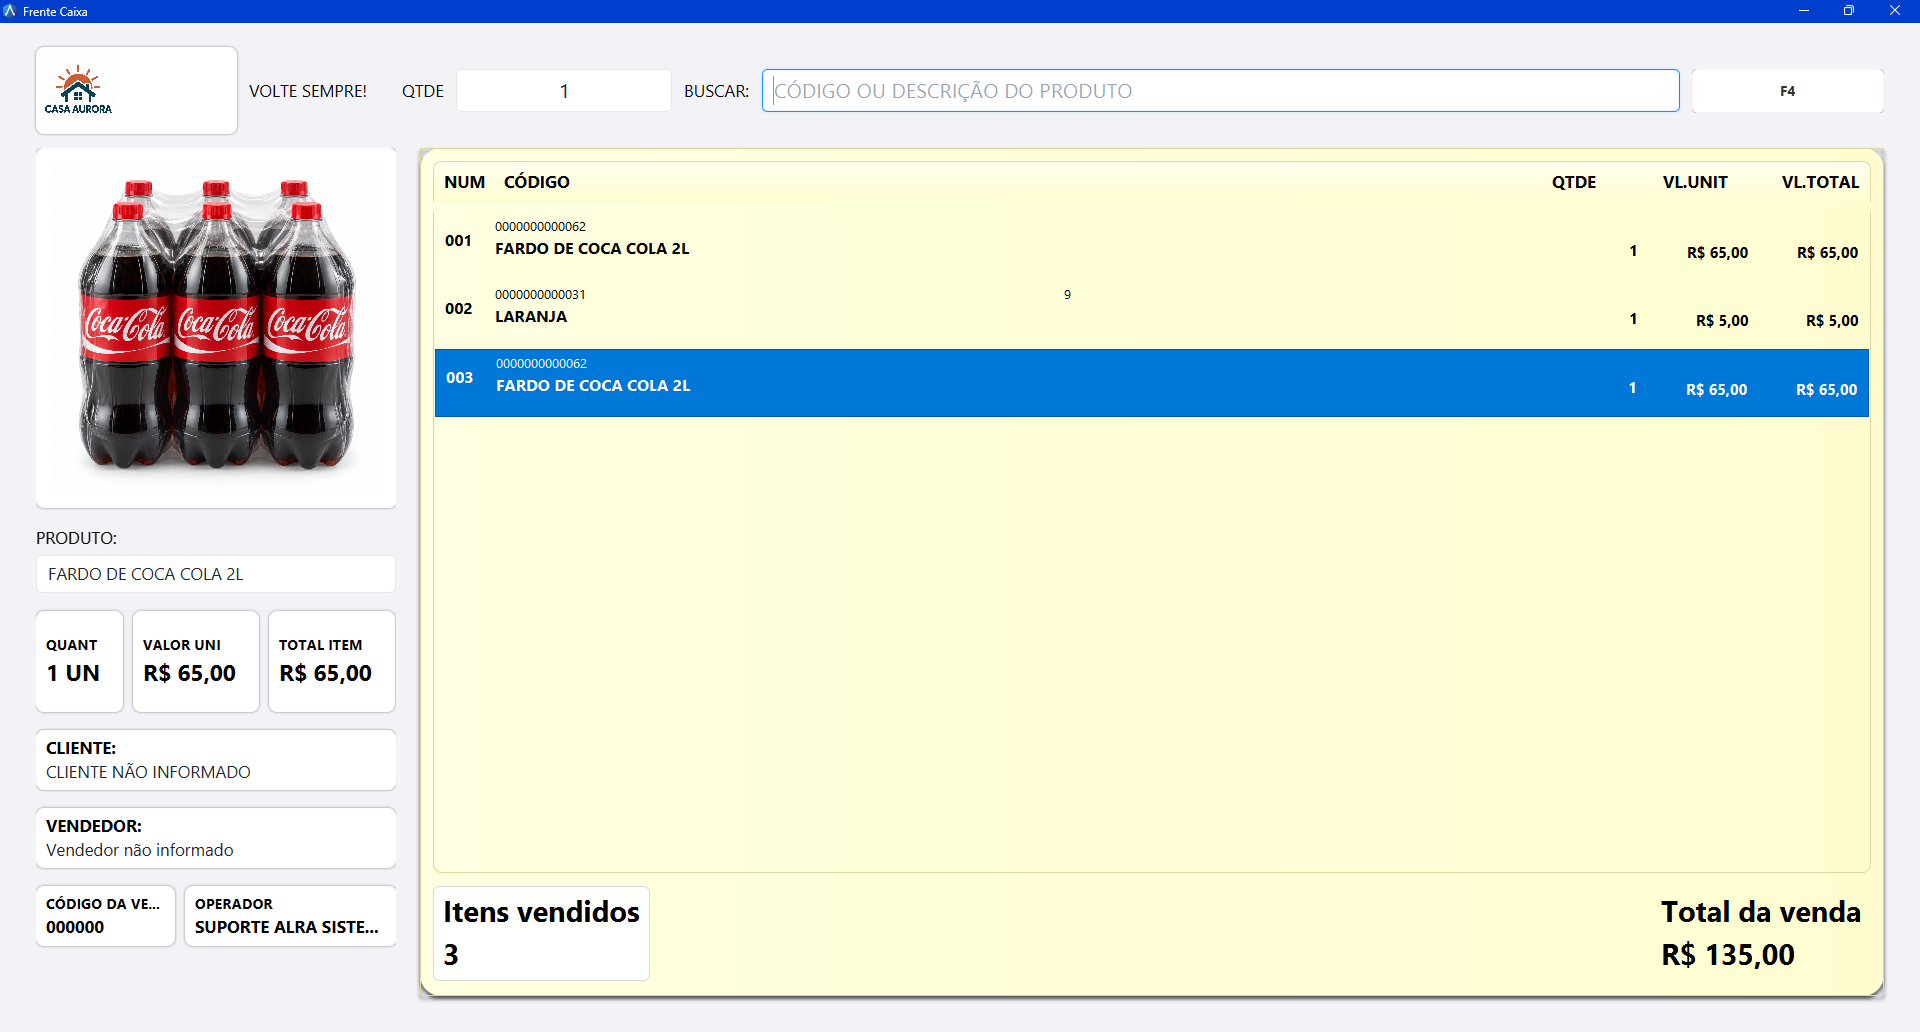This screenshot has width=1920, height=1032.
Task: Open the CLIENTE panel
Action: pos(216,760)
